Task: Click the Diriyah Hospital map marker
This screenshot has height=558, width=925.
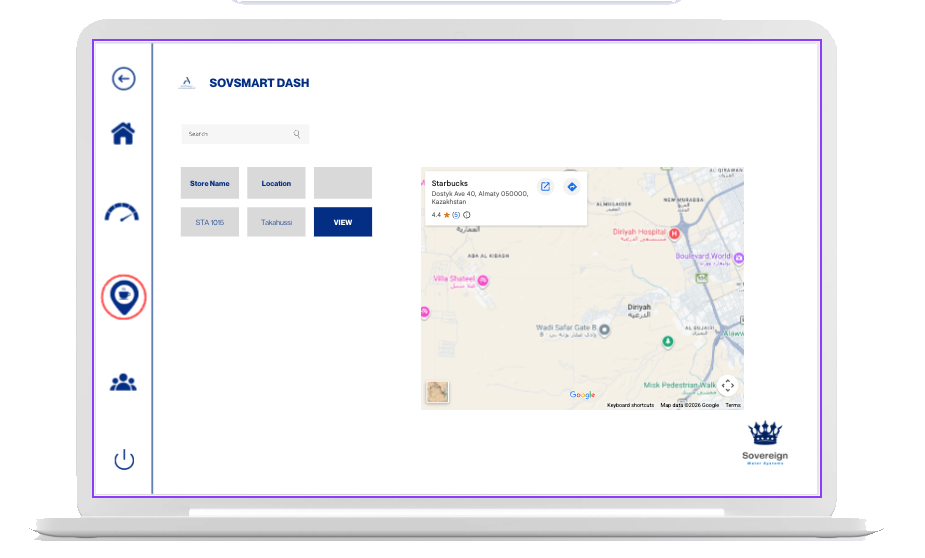Action: 674,234
